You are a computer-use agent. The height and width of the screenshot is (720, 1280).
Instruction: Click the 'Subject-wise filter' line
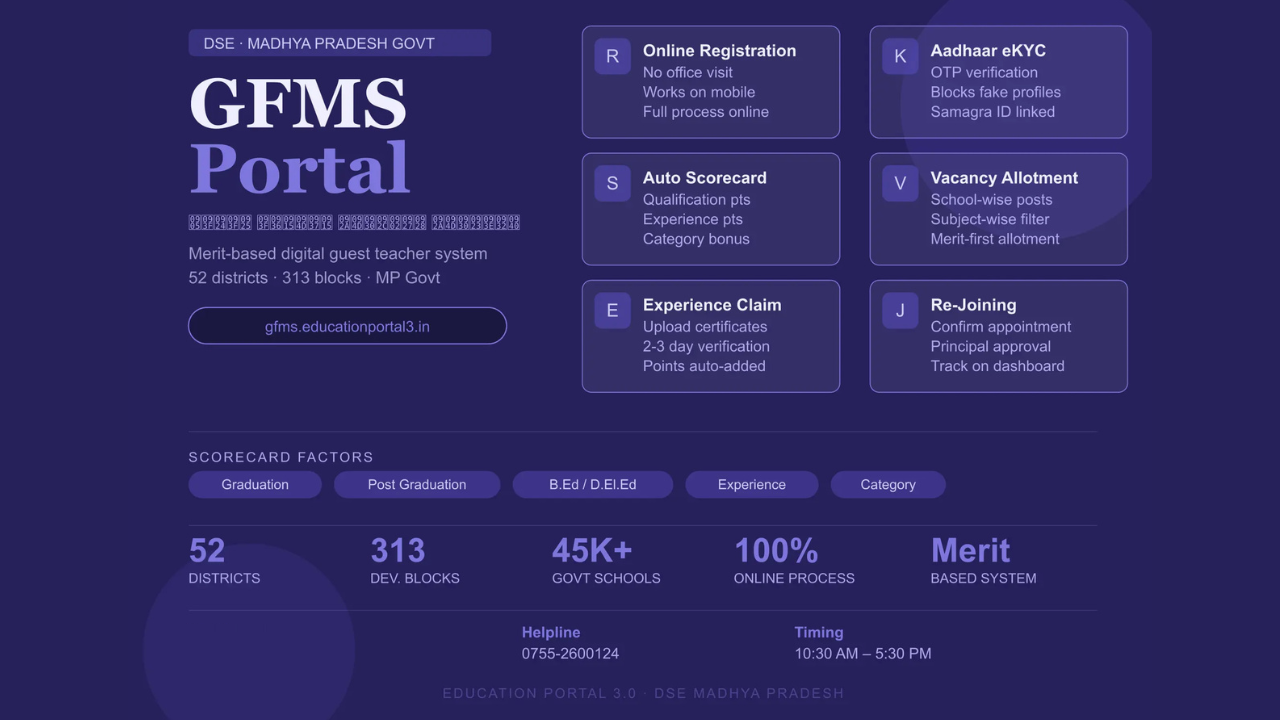pyautogui.click(x=990, y=219)
